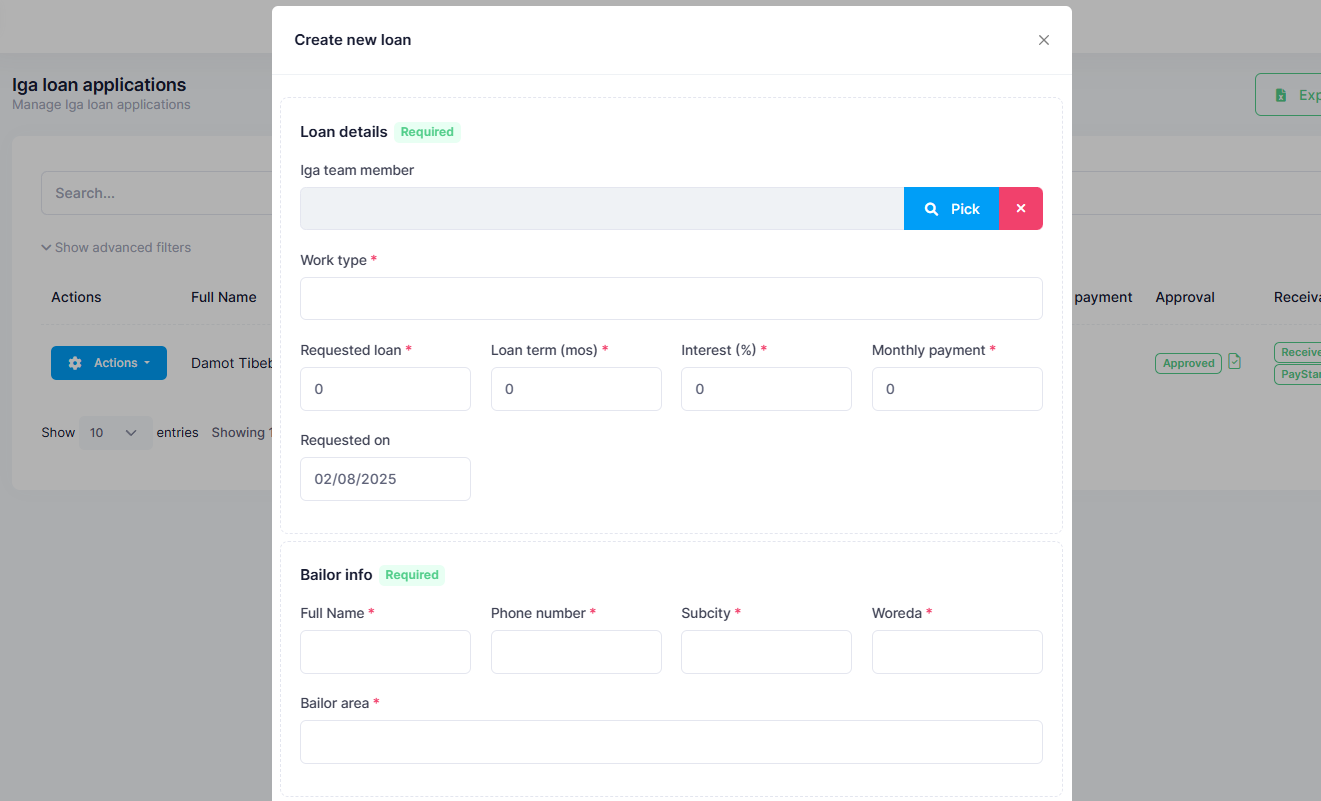Focus the Requested loan amount field
Image resolution: width=1321 pixels, height=801 pixels.
click(x=385, y=389)
